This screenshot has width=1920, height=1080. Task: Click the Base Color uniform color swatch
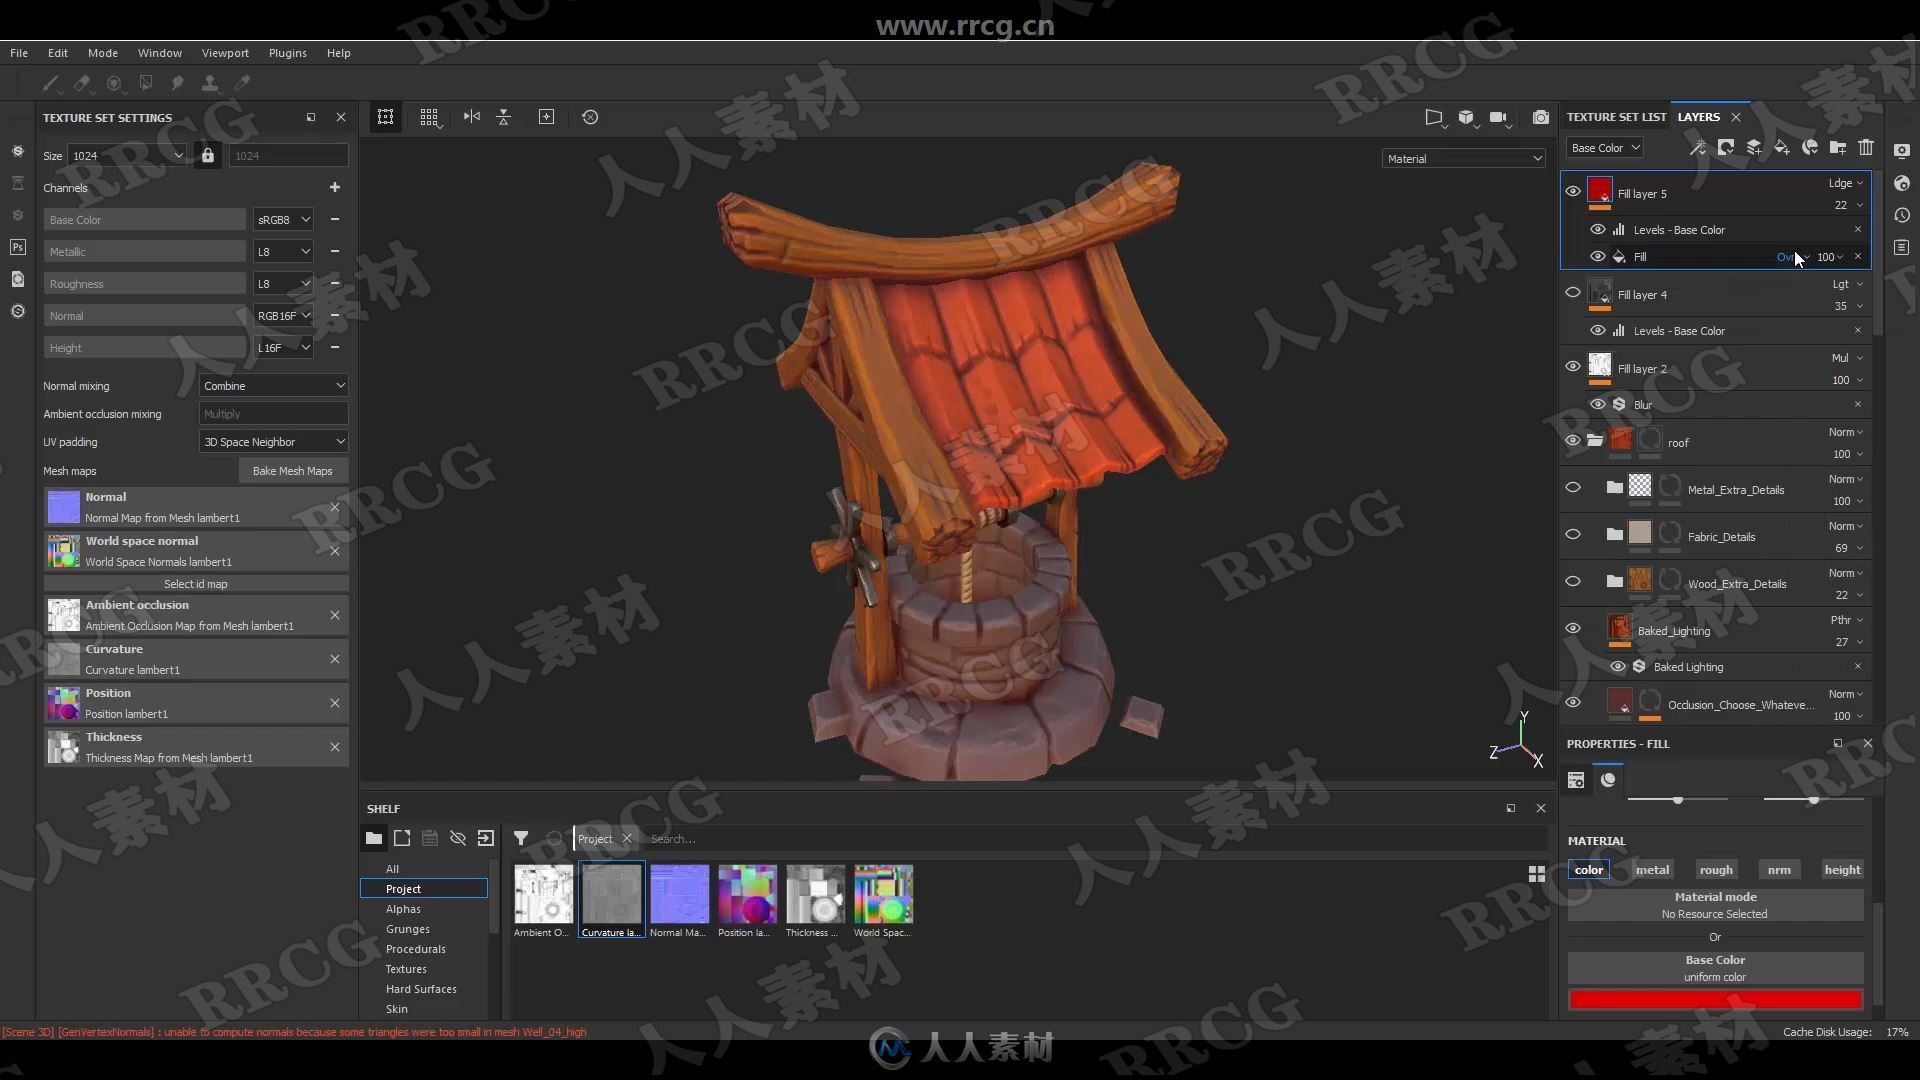[1714, 997]
